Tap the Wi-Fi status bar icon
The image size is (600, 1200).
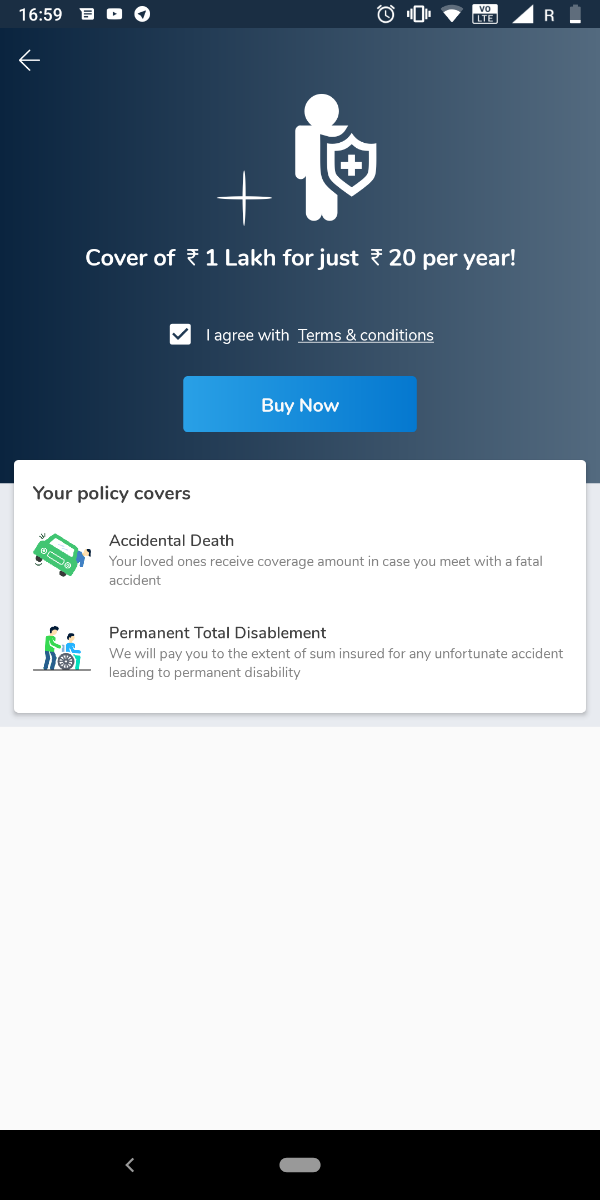point(452,14)
